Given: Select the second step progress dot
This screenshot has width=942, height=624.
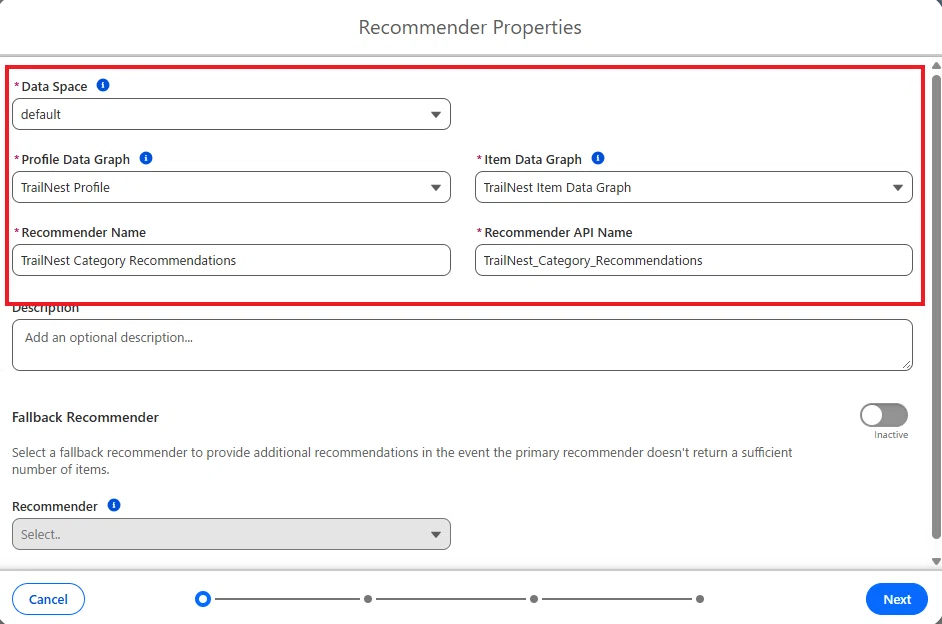Looking at the screenshot, I should [x=368, y=599].
